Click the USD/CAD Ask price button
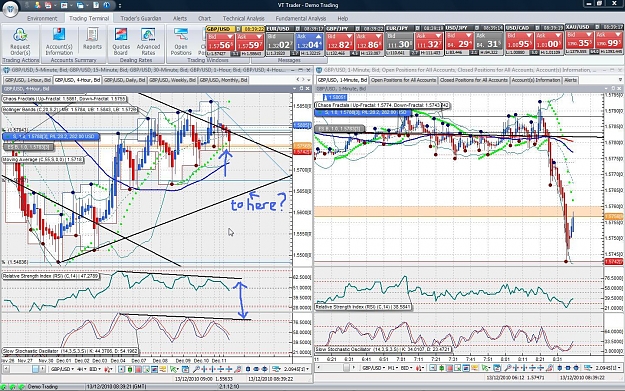The height and width of the screenshot is (391, 625). pos(548,41)
